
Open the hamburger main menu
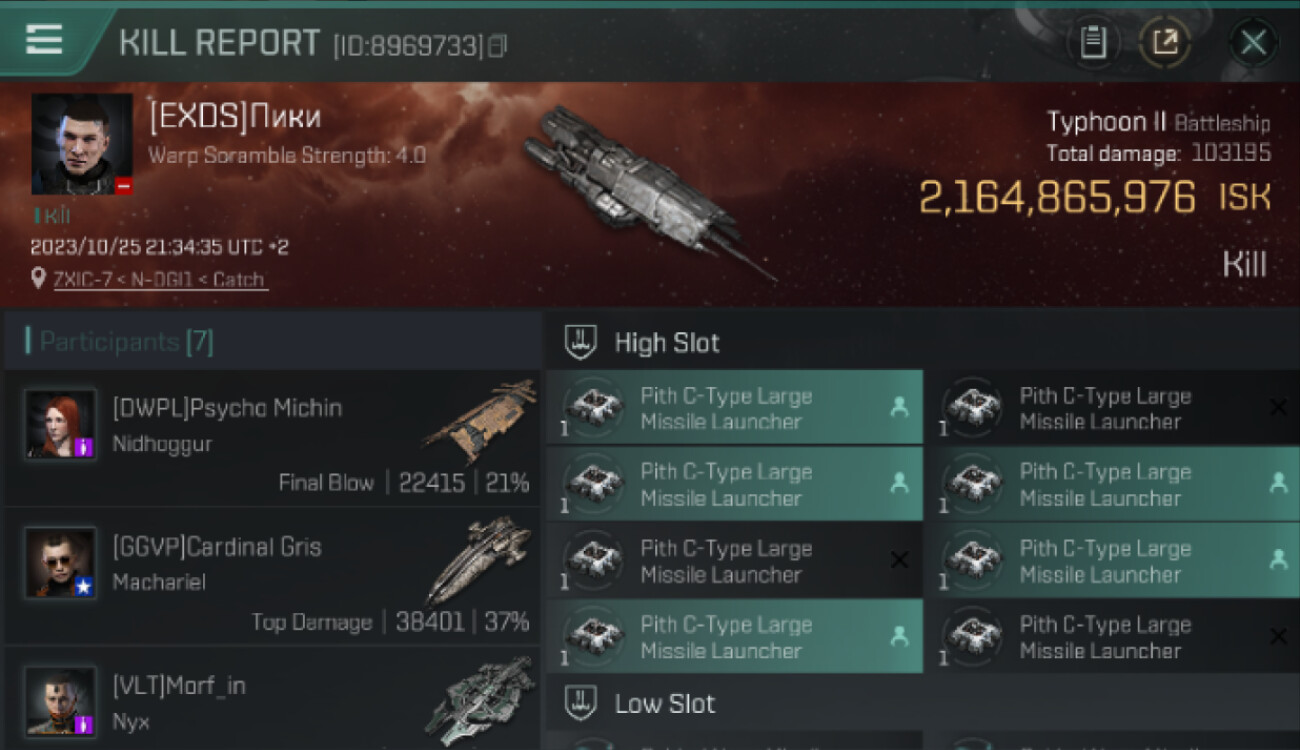[44, 40]
